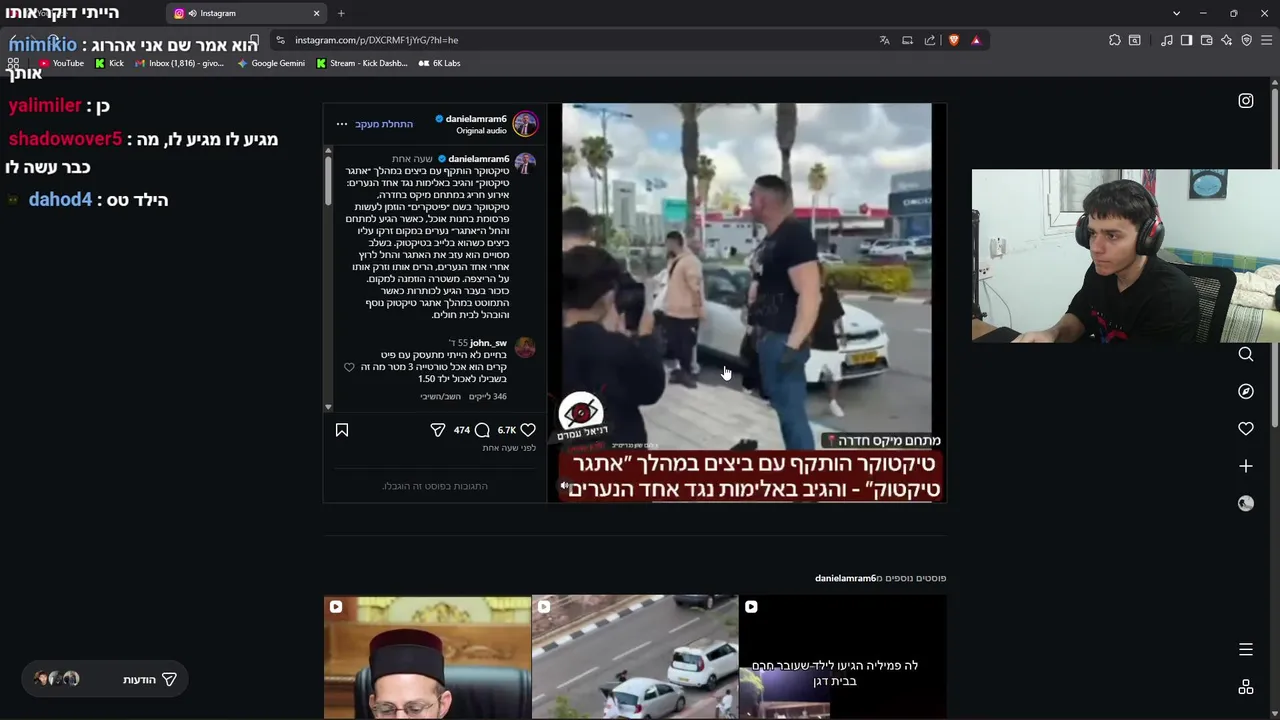Open john._sw's commenter avatar

(525, 347)
